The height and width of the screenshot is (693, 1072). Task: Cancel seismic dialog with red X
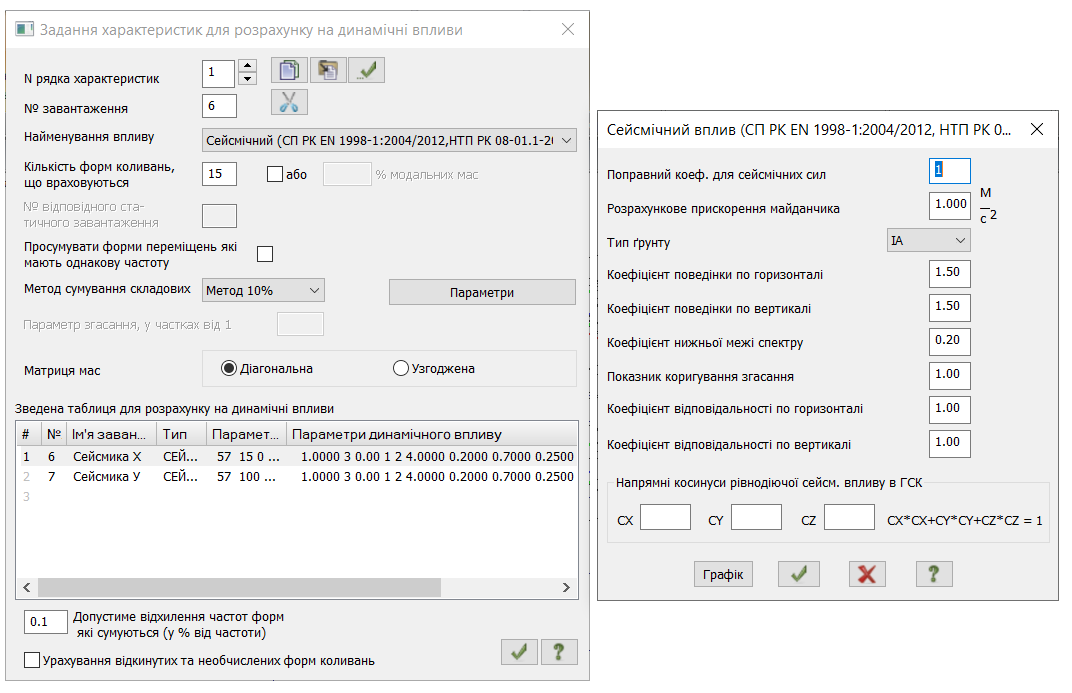(x=867, y=574)
